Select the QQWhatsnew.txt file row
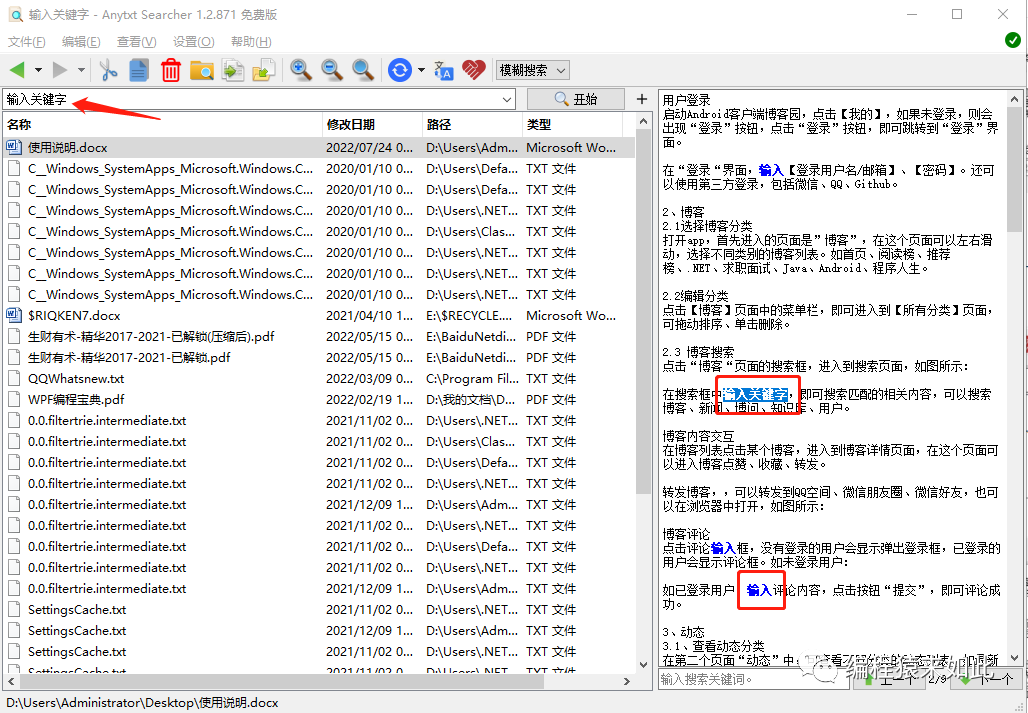Viewport: 1028px width, 713px height. [319, 378]
